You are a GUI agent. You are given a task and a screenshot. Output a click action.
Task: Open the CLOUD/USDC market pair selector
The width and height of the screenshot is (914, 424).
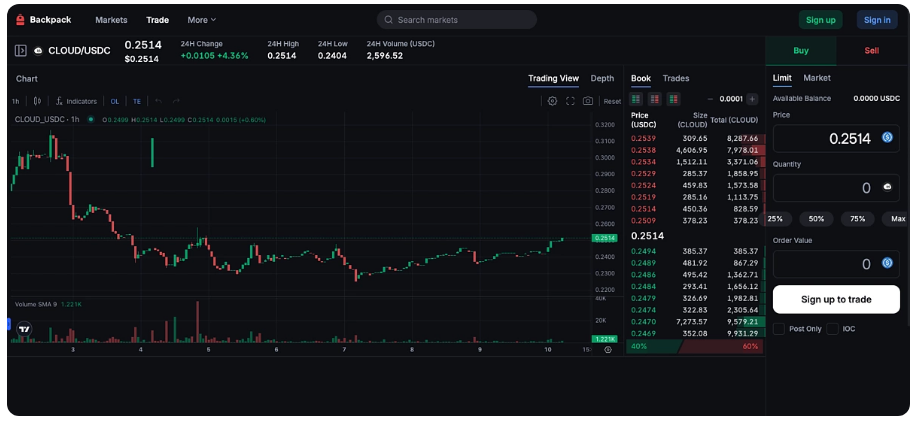tap(79, 51)
